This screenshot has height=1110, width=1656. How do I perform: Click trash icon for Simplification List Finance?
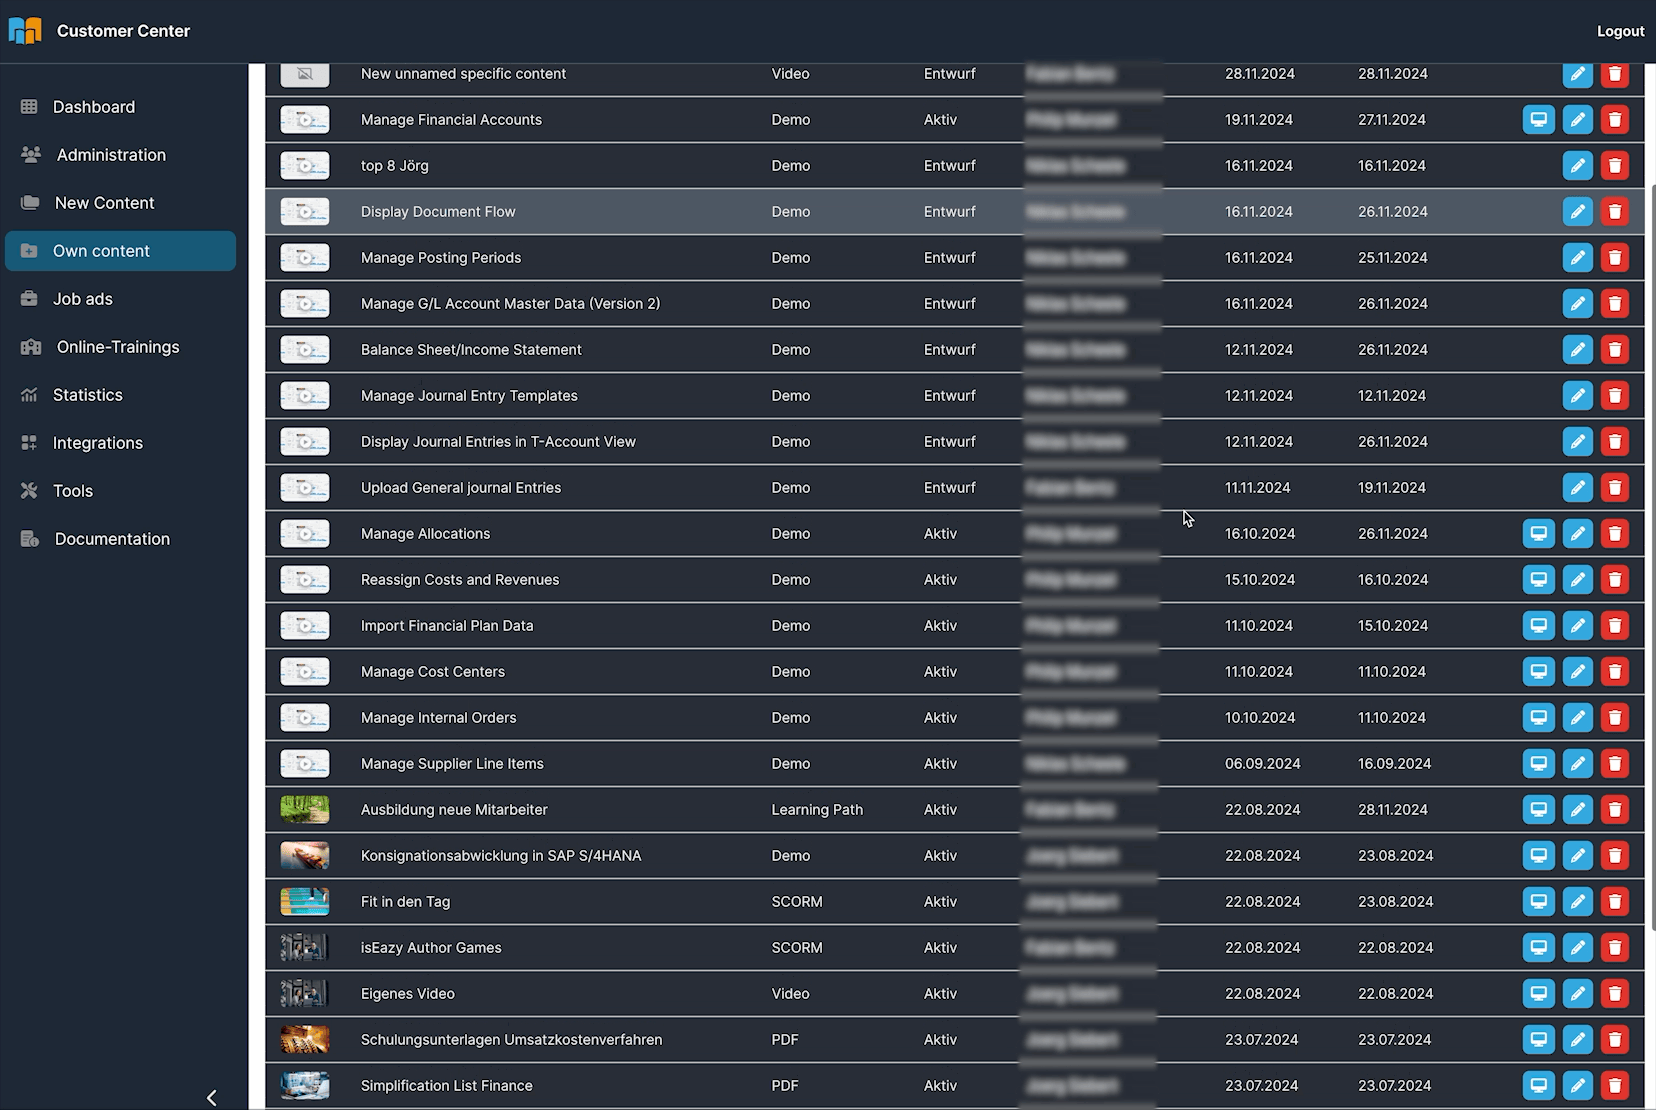1614,1086
